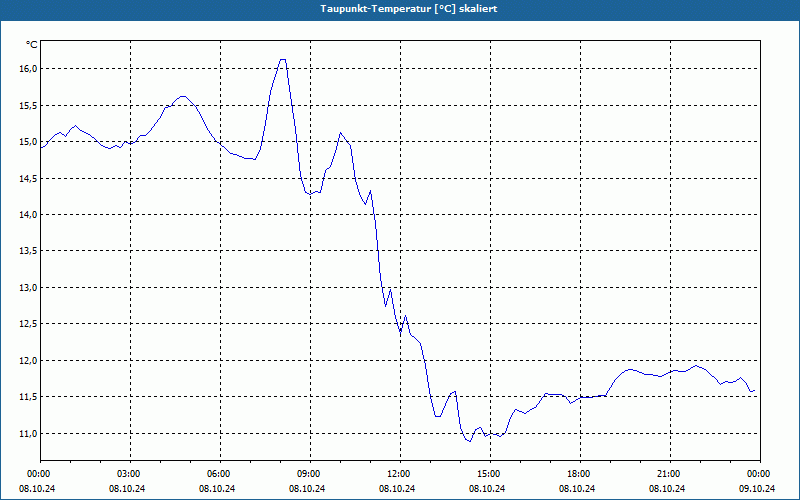Click the chart title 'Taupunkt-Temperatur [°C] skaliert'

coord(409,9)
